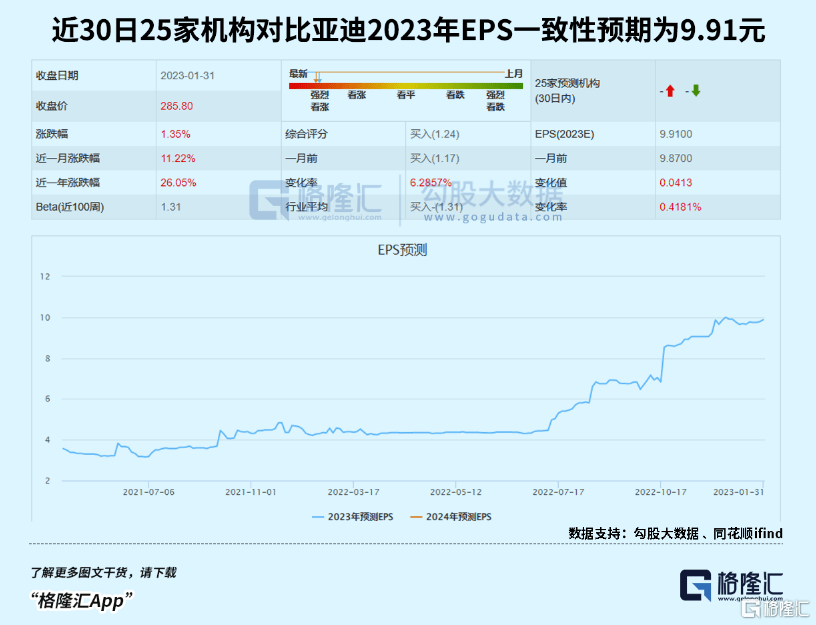Click the red upgrade arrow icon
The image size is (816, 625).
click(670, 91)
